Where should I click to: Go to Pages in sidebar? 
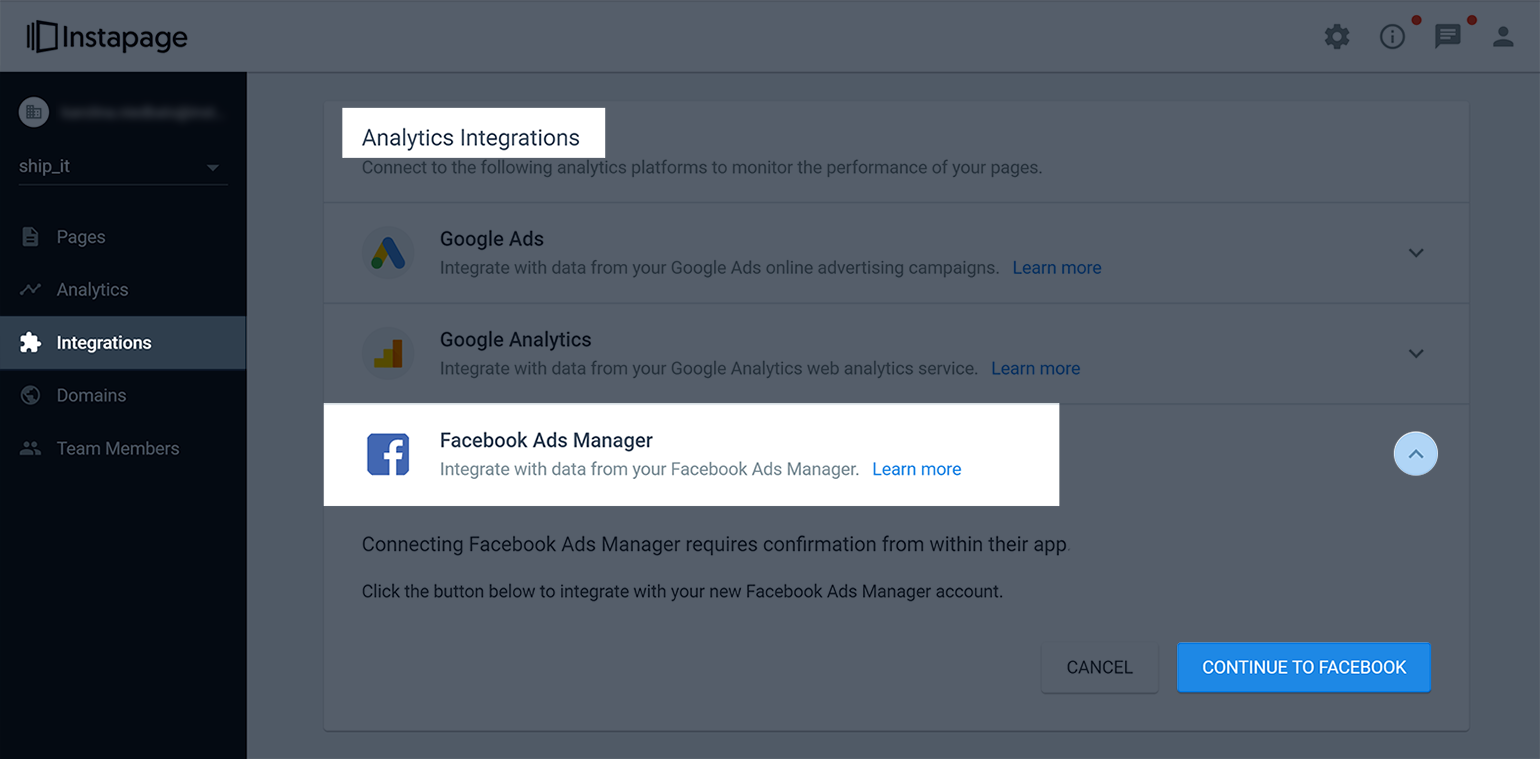123,237
